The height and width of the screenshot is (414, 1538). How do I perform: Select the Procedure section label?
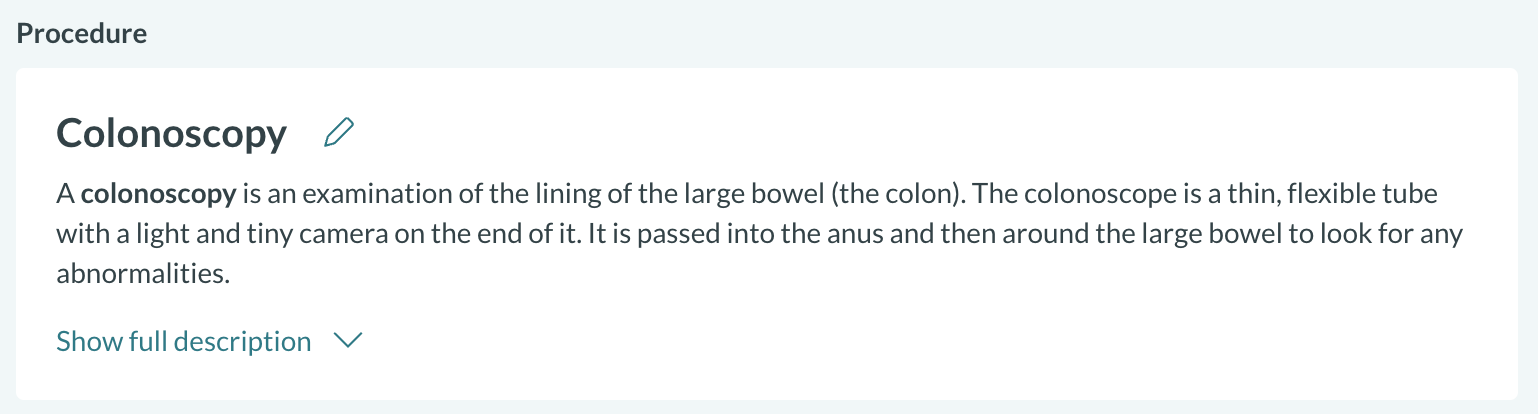tap(82, 33)
